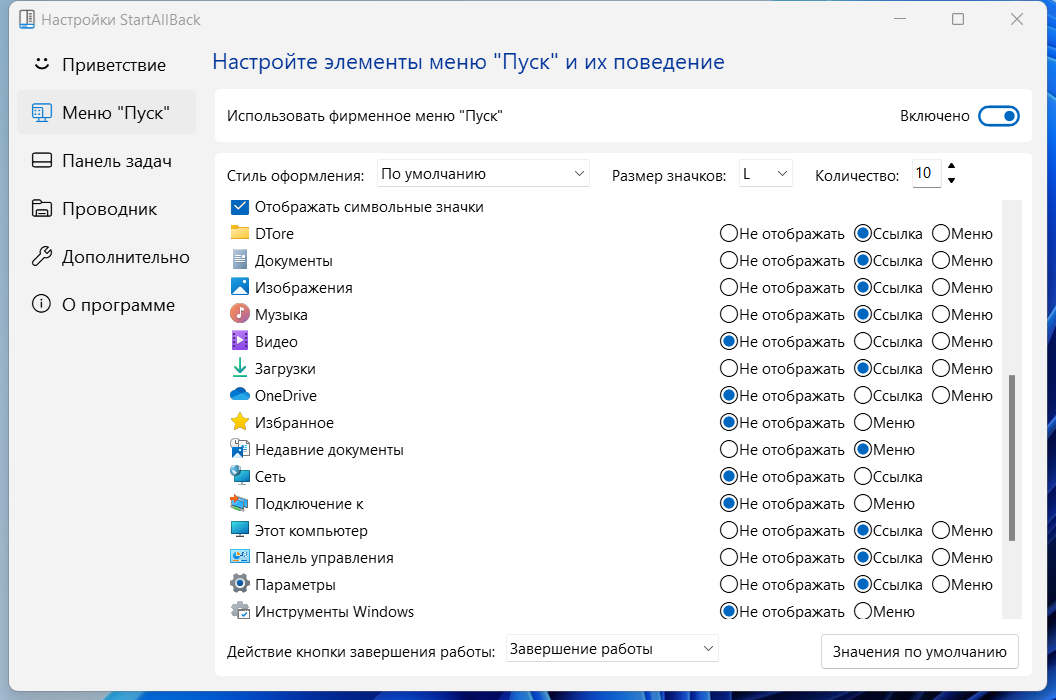Viewport: 1056px width, 700px height.
Task: Open the Дополнительно section
Action: click(x=106, y=257)
